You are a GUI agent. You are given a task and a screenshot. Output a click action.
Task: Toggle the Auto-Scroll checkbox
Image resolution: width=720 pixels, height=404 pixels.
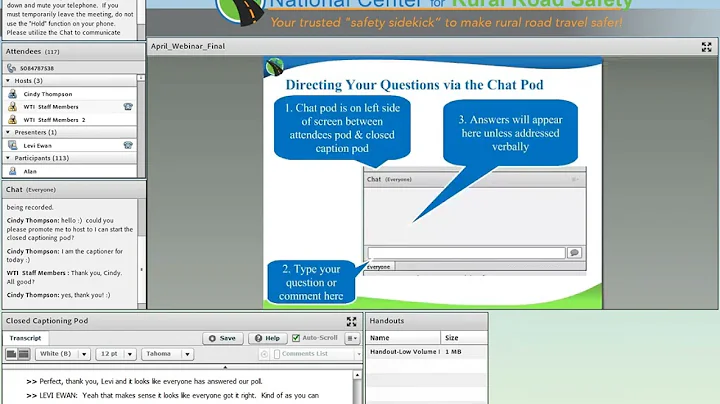click(x=296, y=338)
